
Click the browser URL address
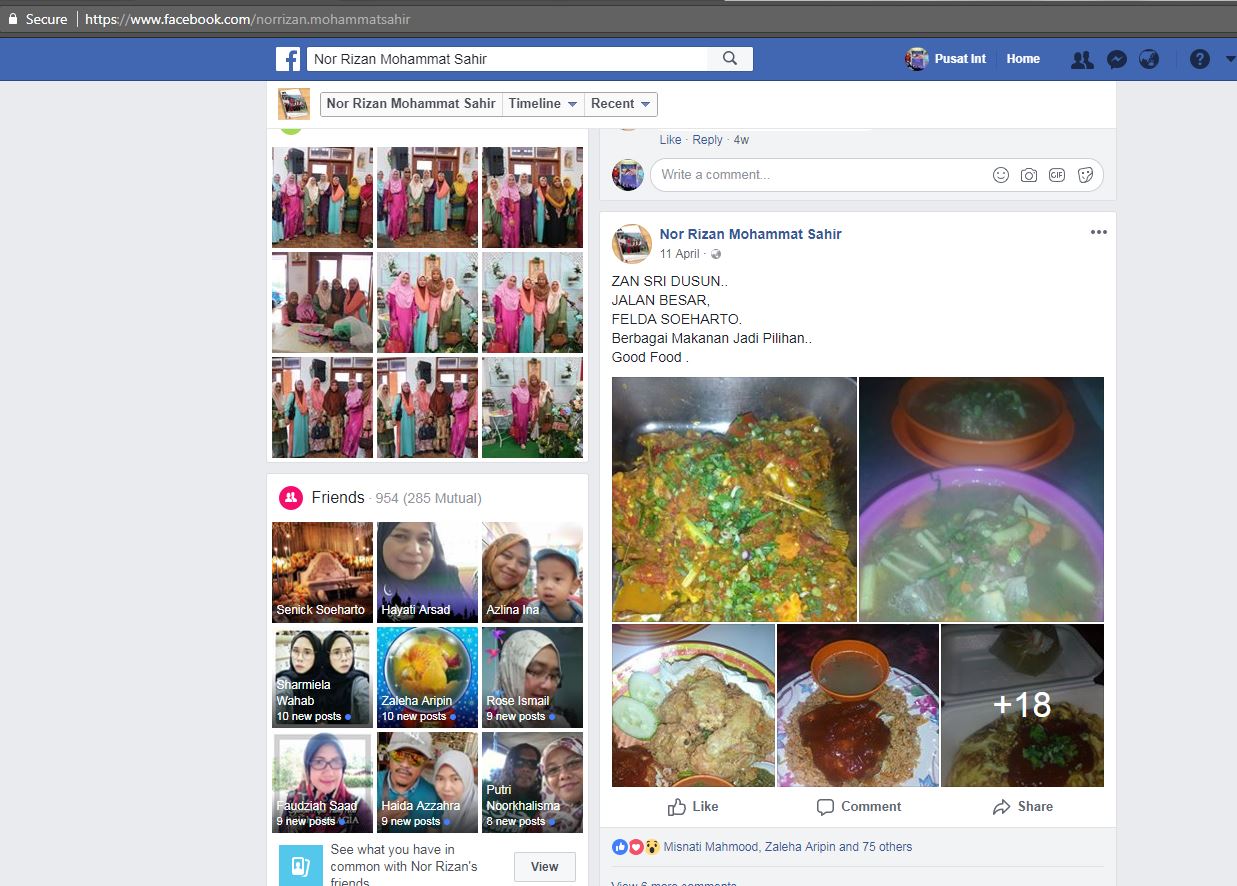click(x=247, y=19)
